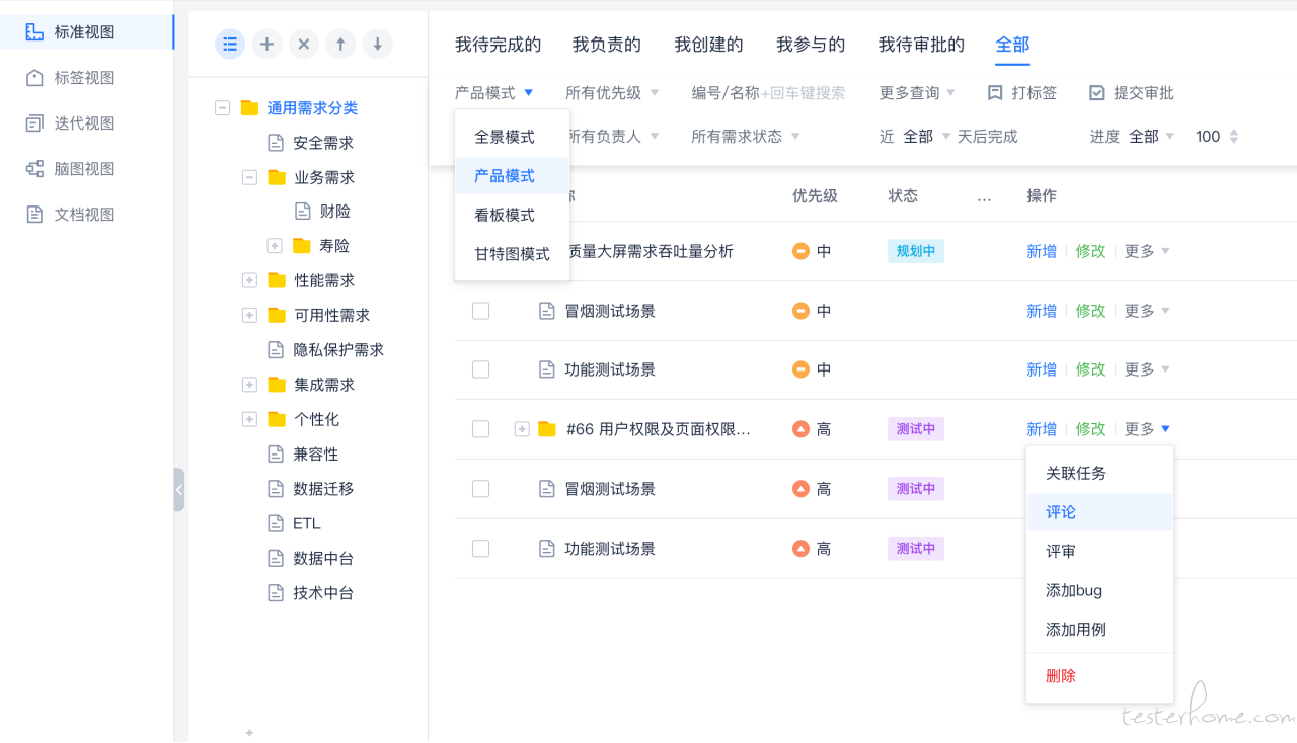Click 修改 on the 质量大屏需求 row
The width and height of the screenshot is (1297, 743).
(x=1090, y=251)
